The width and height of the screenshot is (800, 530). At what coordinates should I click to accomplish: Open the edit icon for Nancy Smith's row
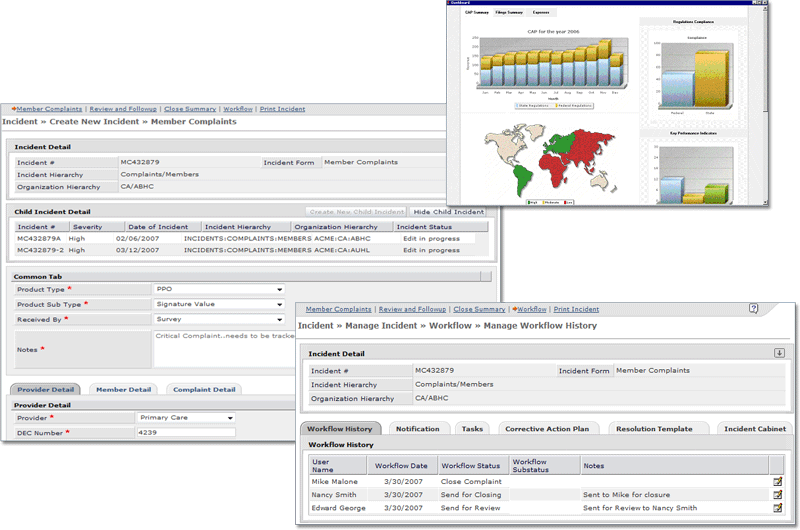(778, 494)
